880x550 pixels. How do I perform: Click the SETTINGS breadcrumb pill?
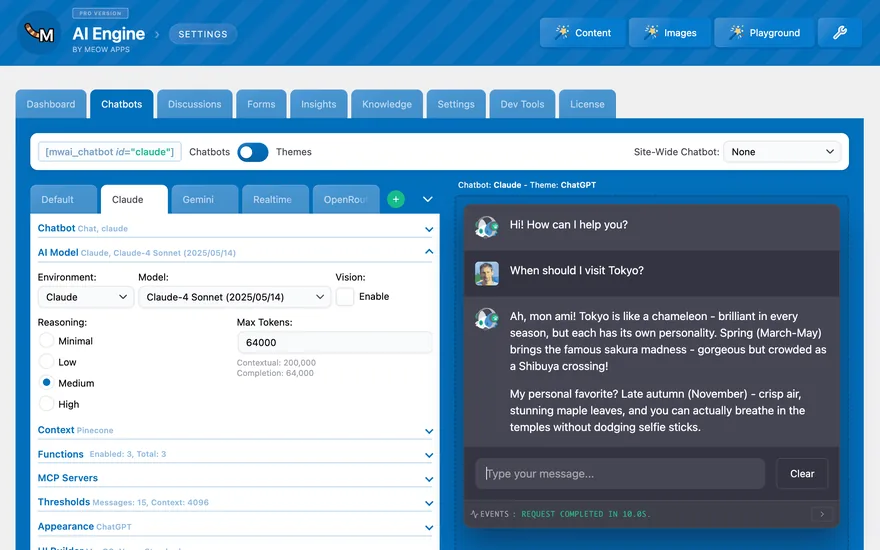203,34
